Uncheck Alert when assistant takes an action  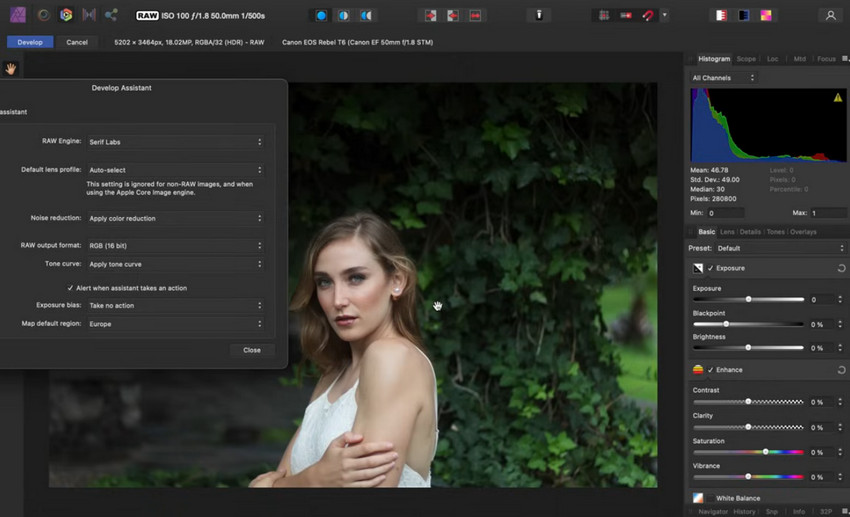(x=70, y=288)
